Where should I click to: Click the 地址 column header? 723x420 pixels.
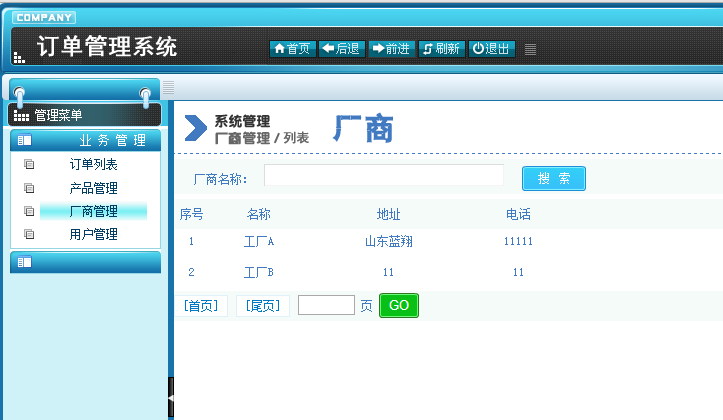click(388, 214)
